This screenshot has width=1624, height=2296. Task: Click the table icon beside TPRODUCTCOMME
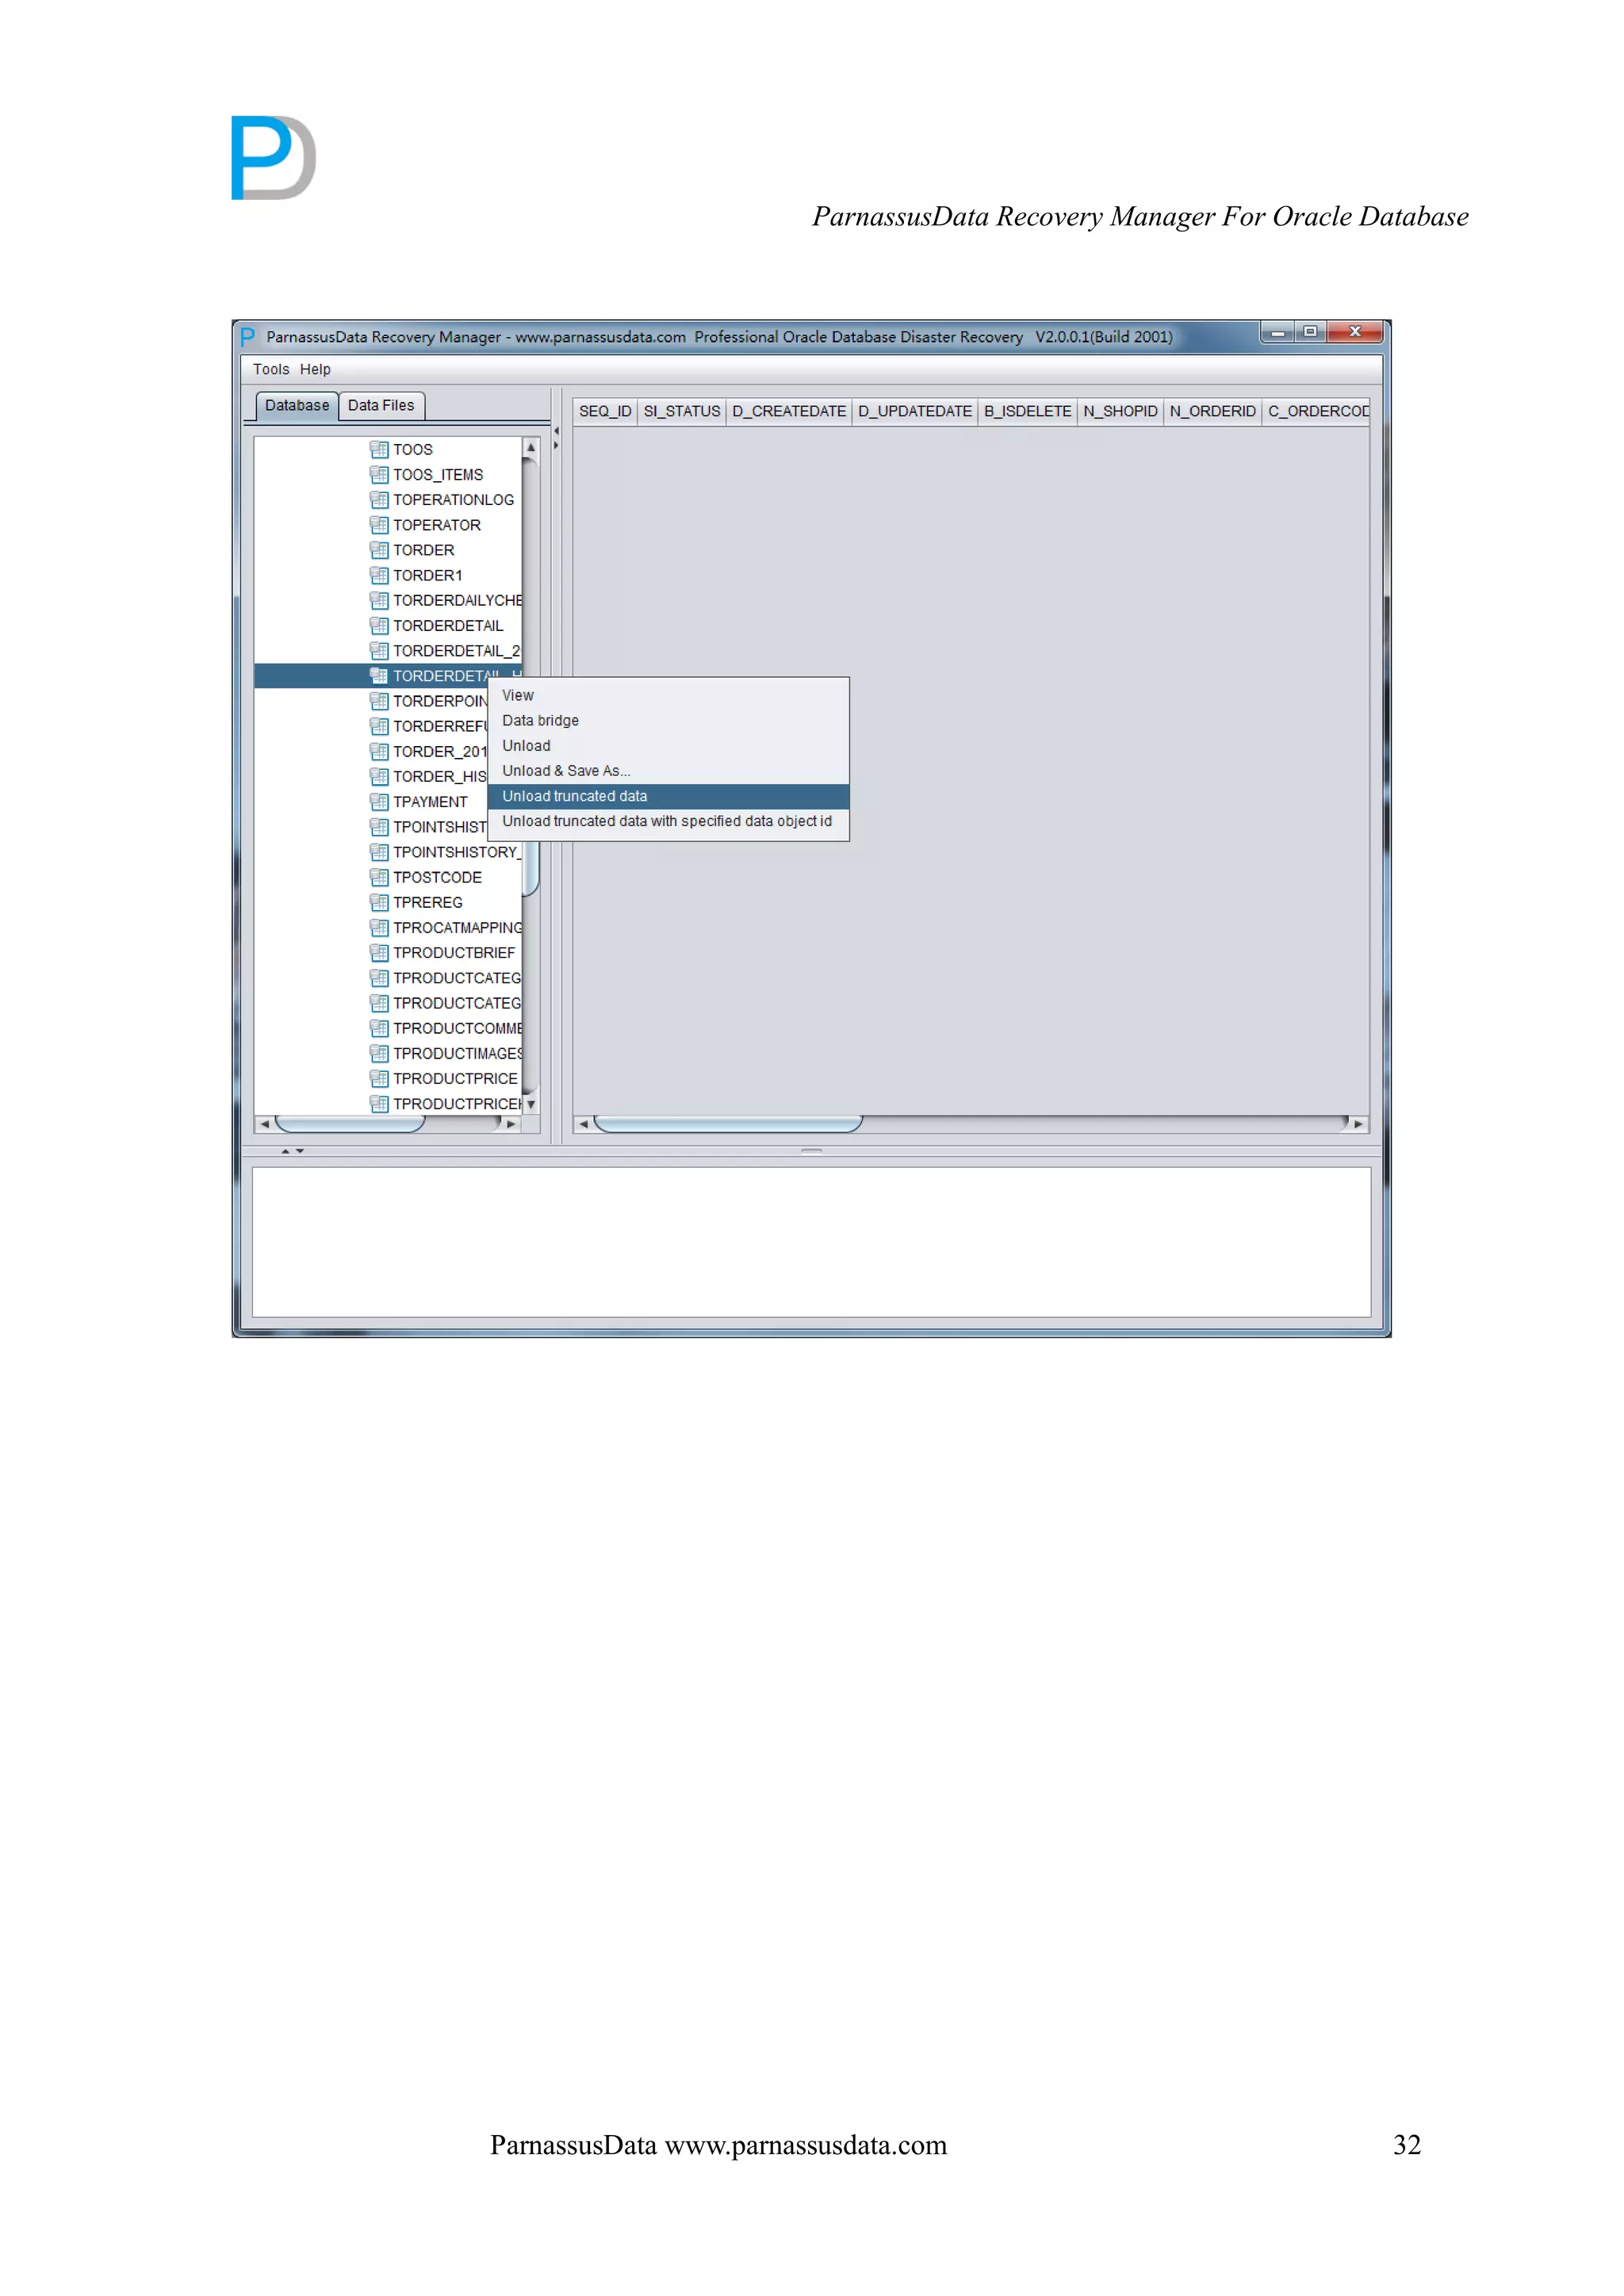[x=379, y=1028]
